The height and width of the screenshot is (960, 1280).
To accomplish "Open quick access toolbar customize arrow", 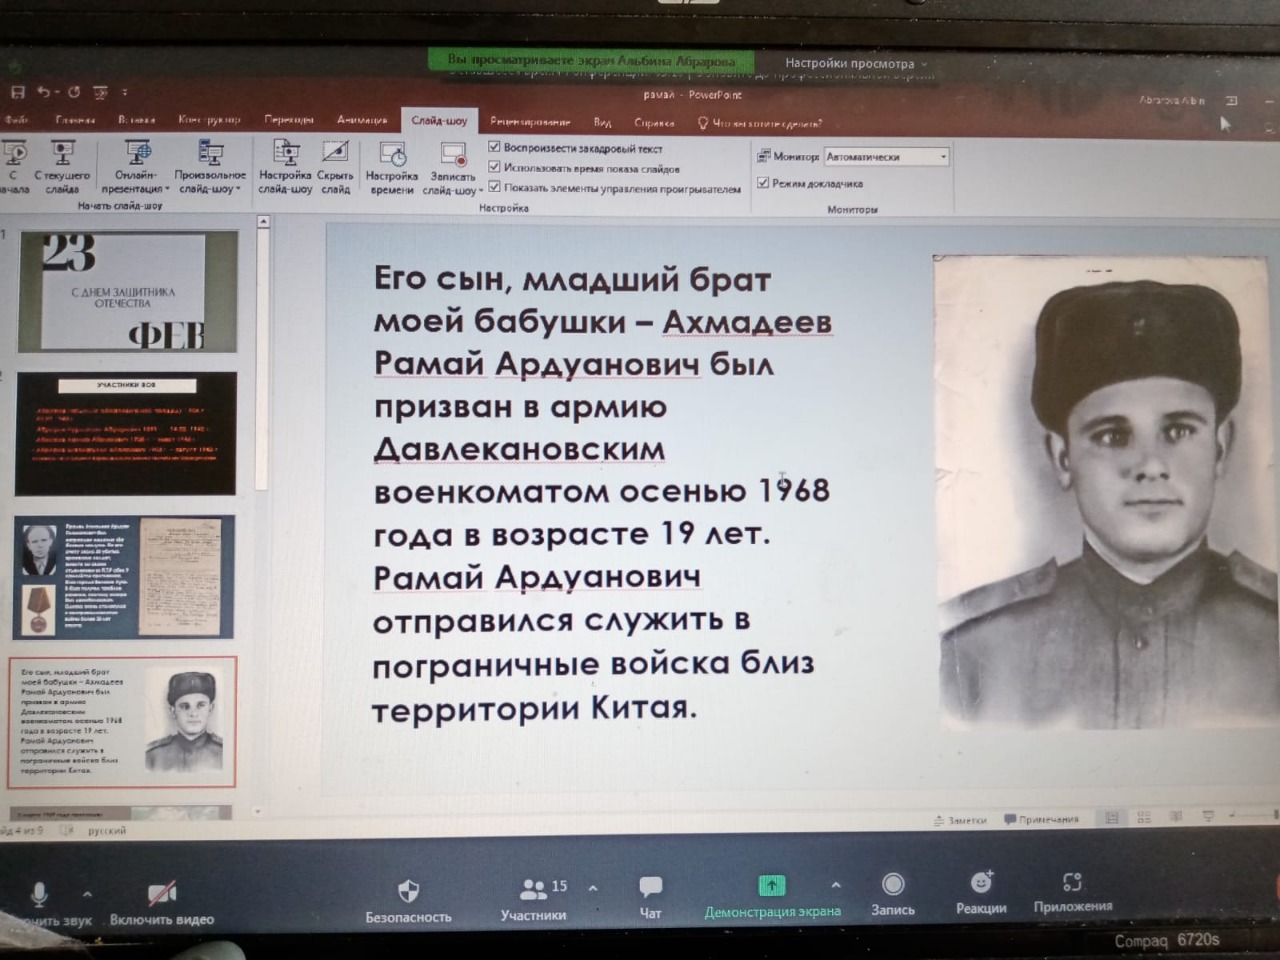I will [124, 92].
